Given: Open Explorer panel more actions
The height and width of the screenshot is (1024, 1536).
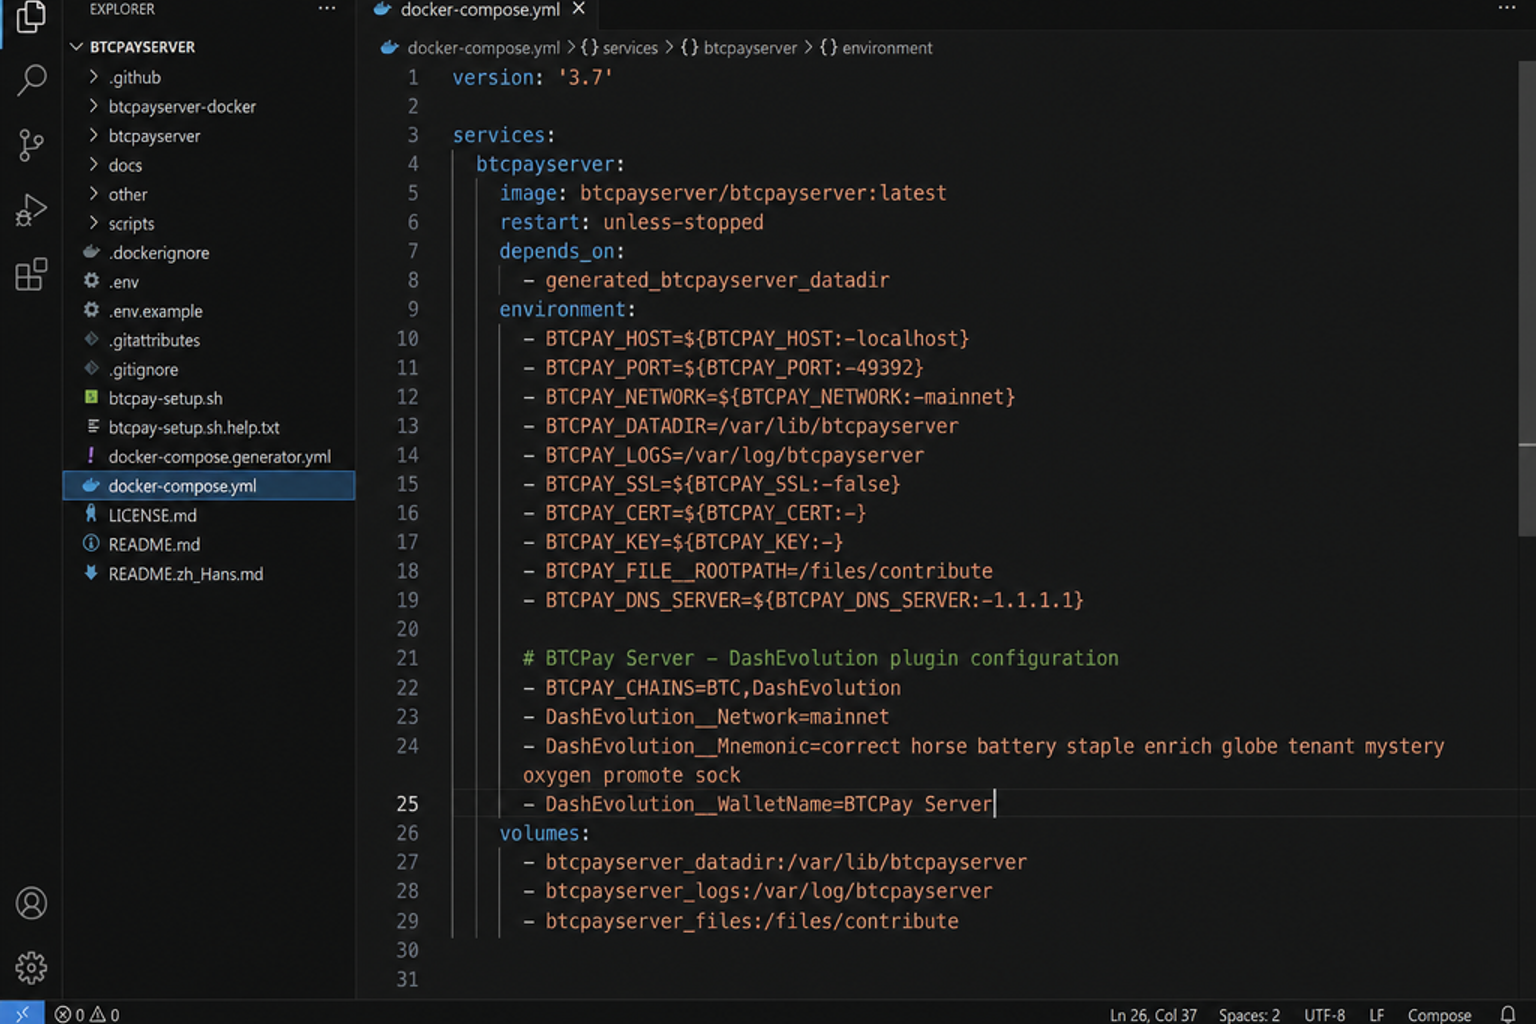Looking at the screenshot, I should coord(327,9).
